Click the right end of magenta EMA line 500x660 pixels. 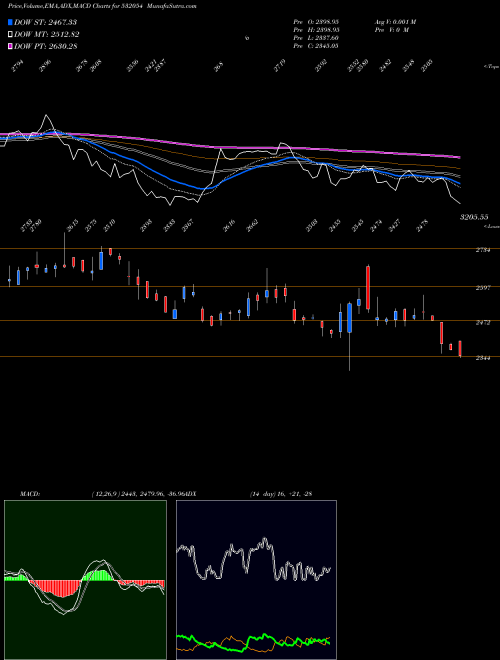tap(459, 157)
